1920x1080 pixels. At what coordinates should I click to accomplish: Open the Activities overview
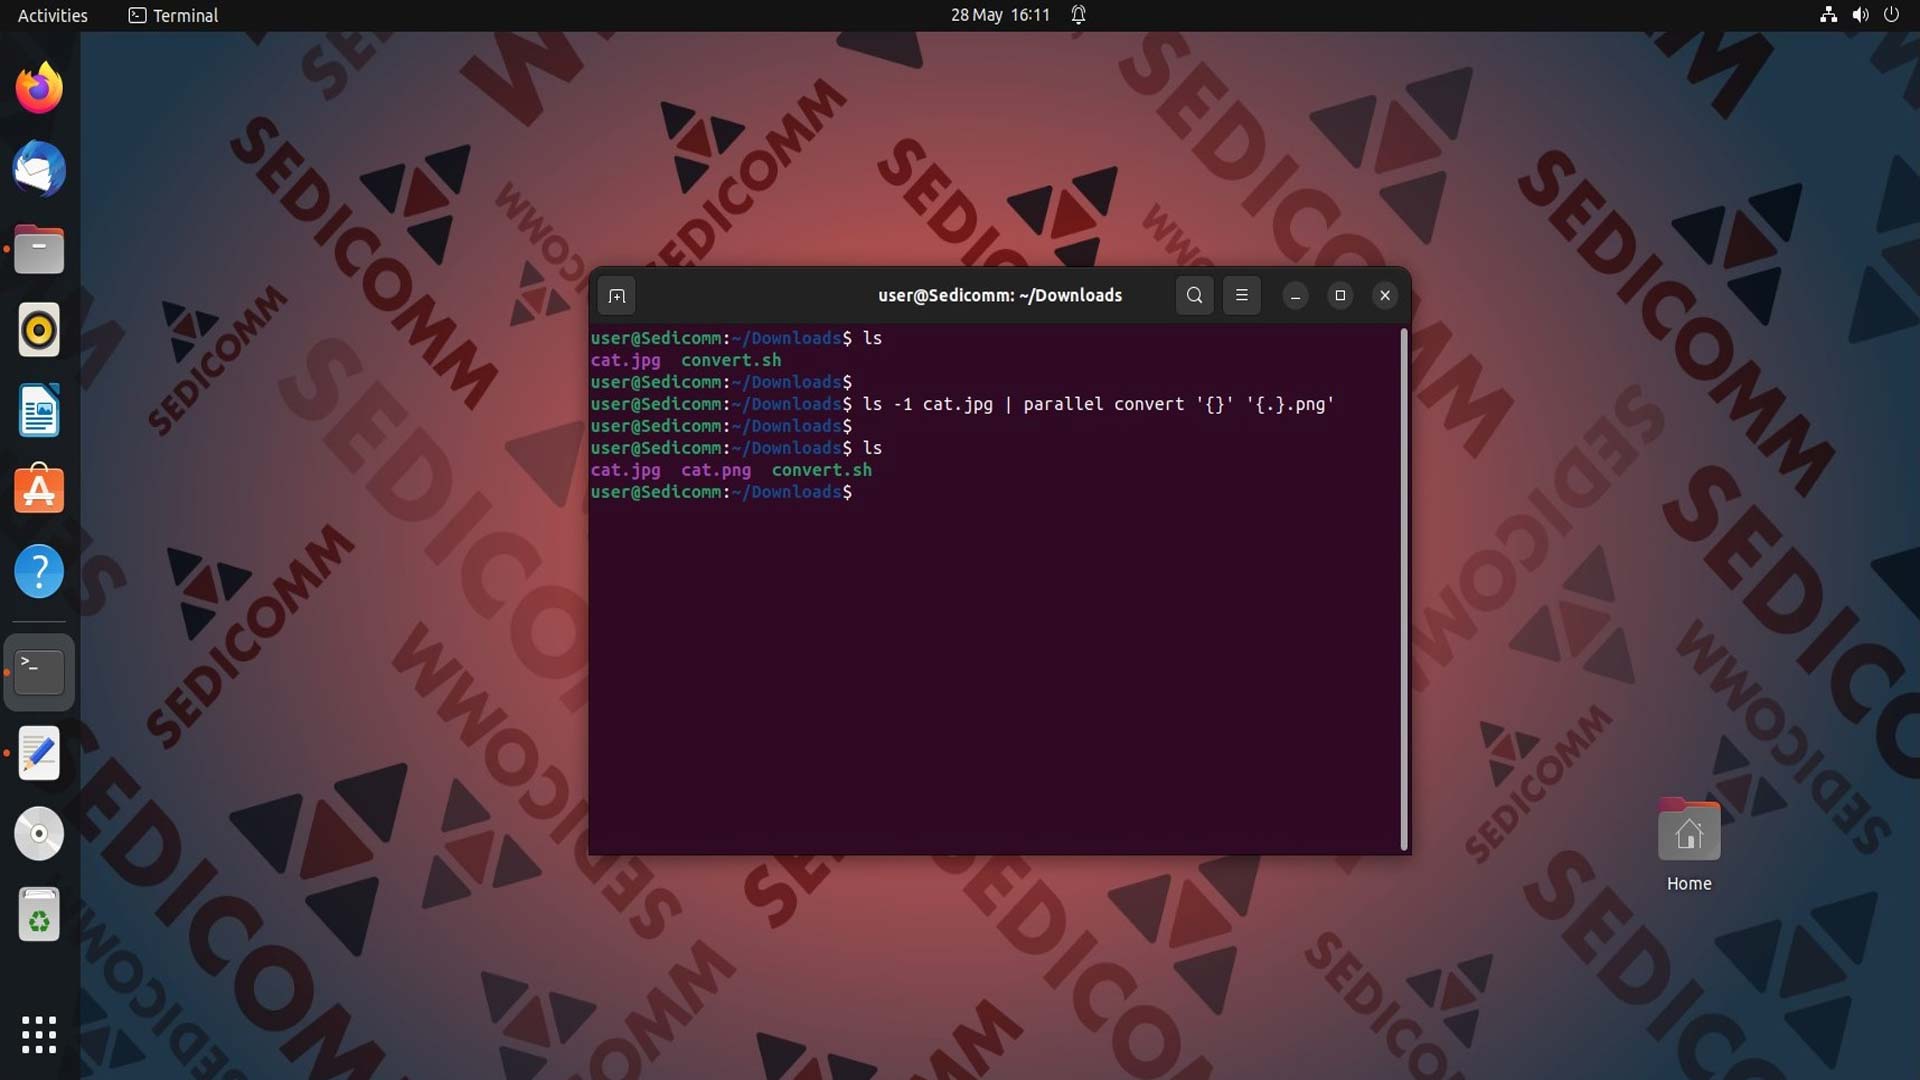pyautogui.click(x=53, y=15)
